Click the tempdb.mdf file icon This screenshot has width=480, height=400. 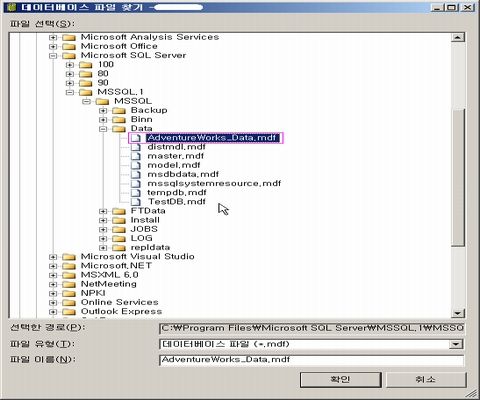136,193
